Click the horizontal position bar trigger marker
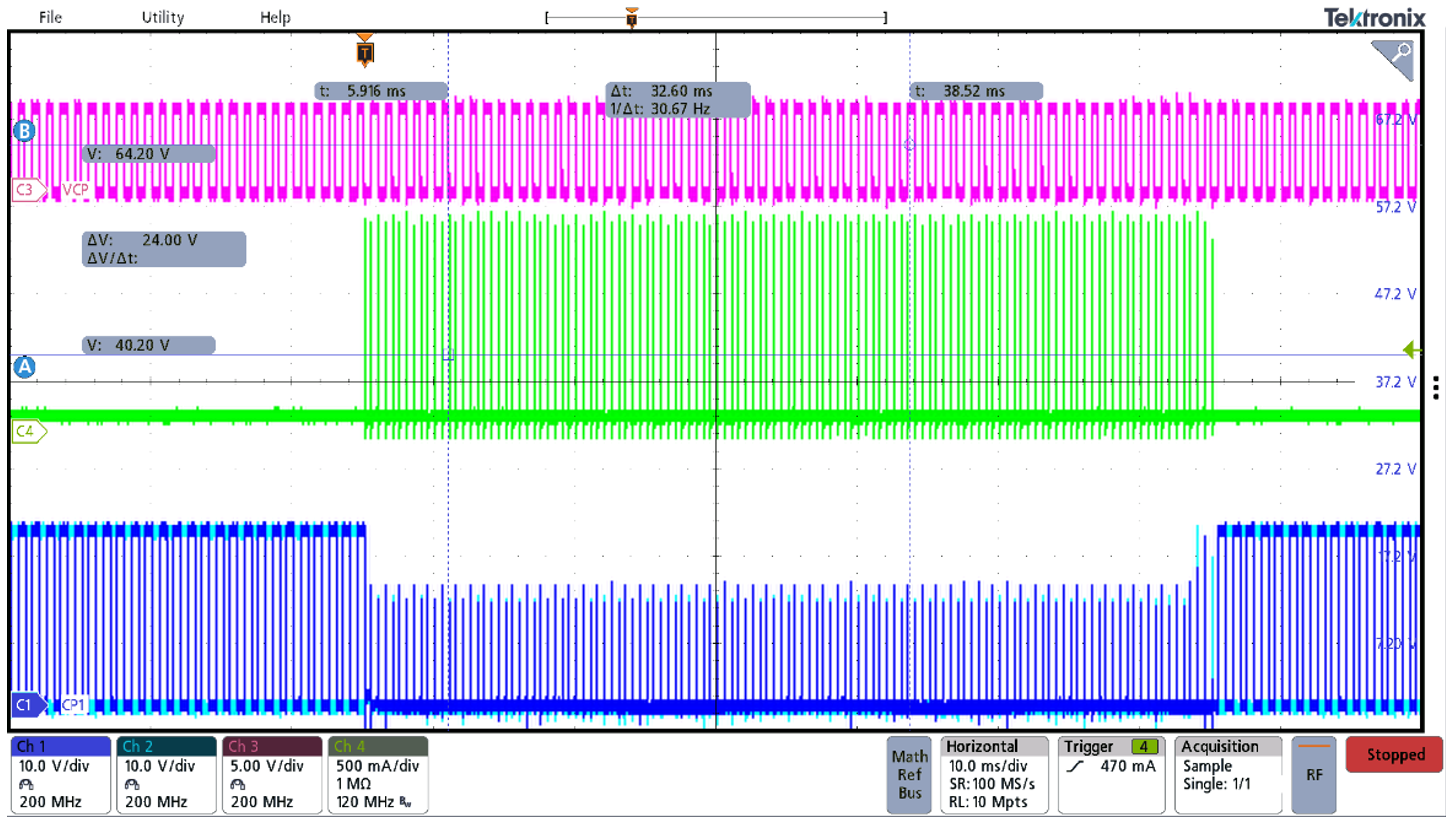1446x817 pixels. click(x=631, y=17)
